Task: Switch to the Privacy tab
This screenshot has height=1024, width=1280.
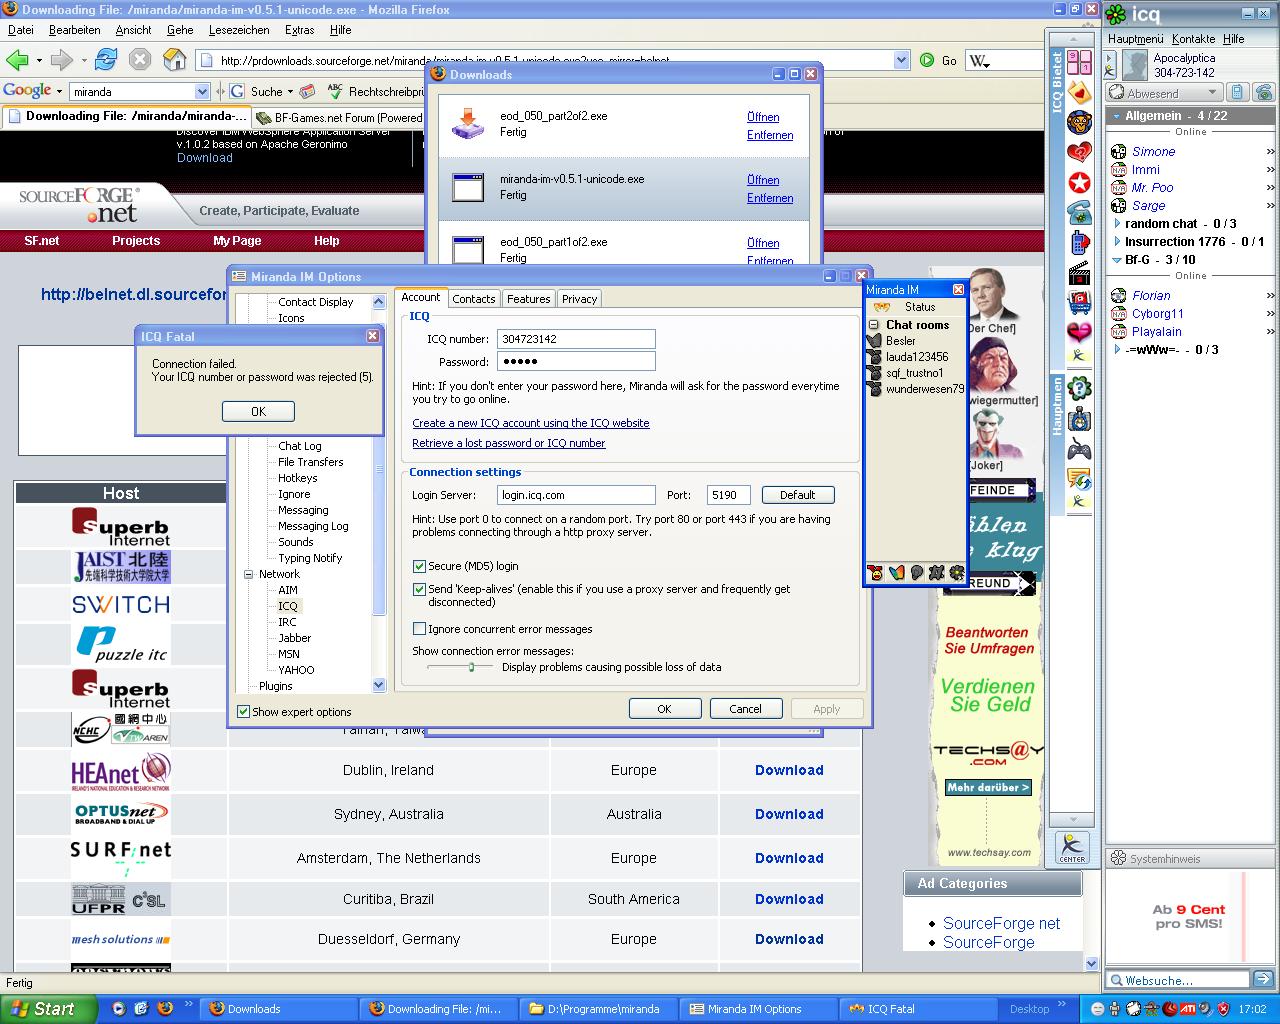Action: pyautogui.click(x=579, y=299)
